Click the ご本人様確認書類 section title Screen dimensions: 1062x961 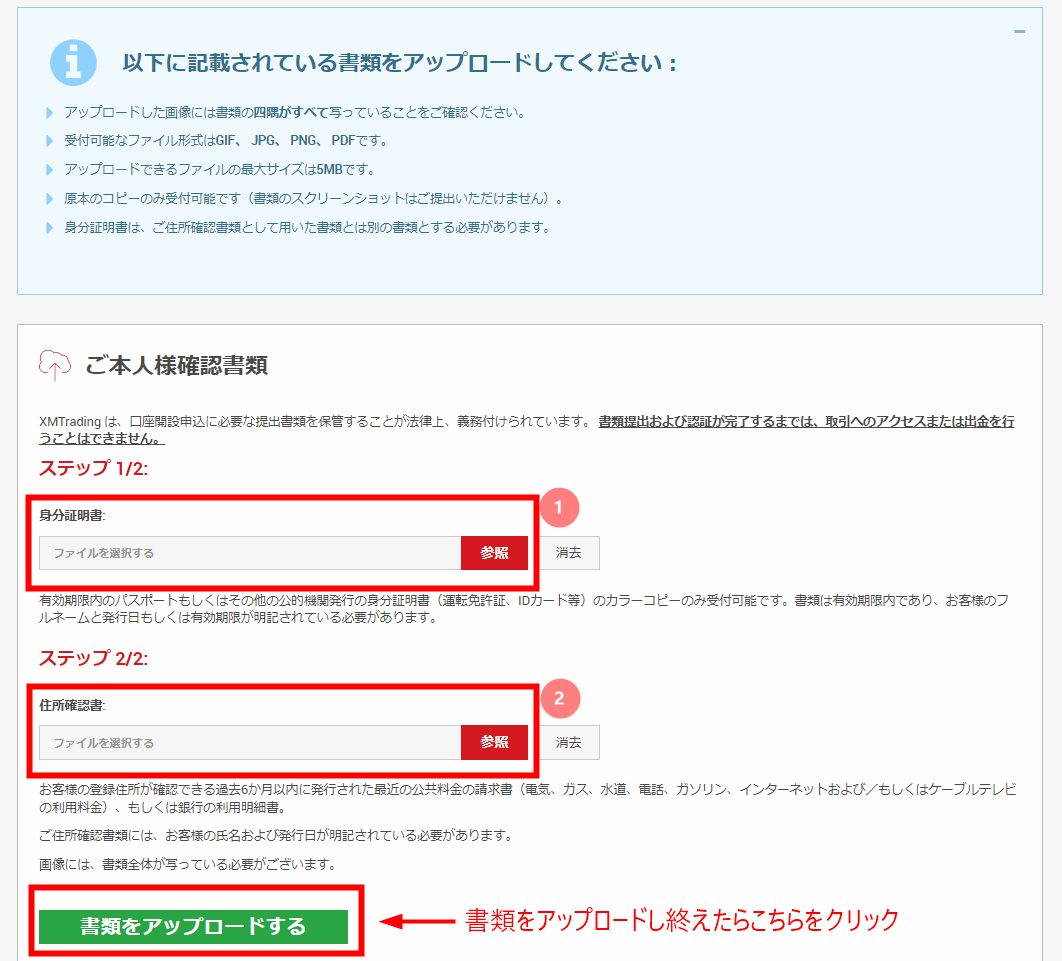[x=176, y=366]
